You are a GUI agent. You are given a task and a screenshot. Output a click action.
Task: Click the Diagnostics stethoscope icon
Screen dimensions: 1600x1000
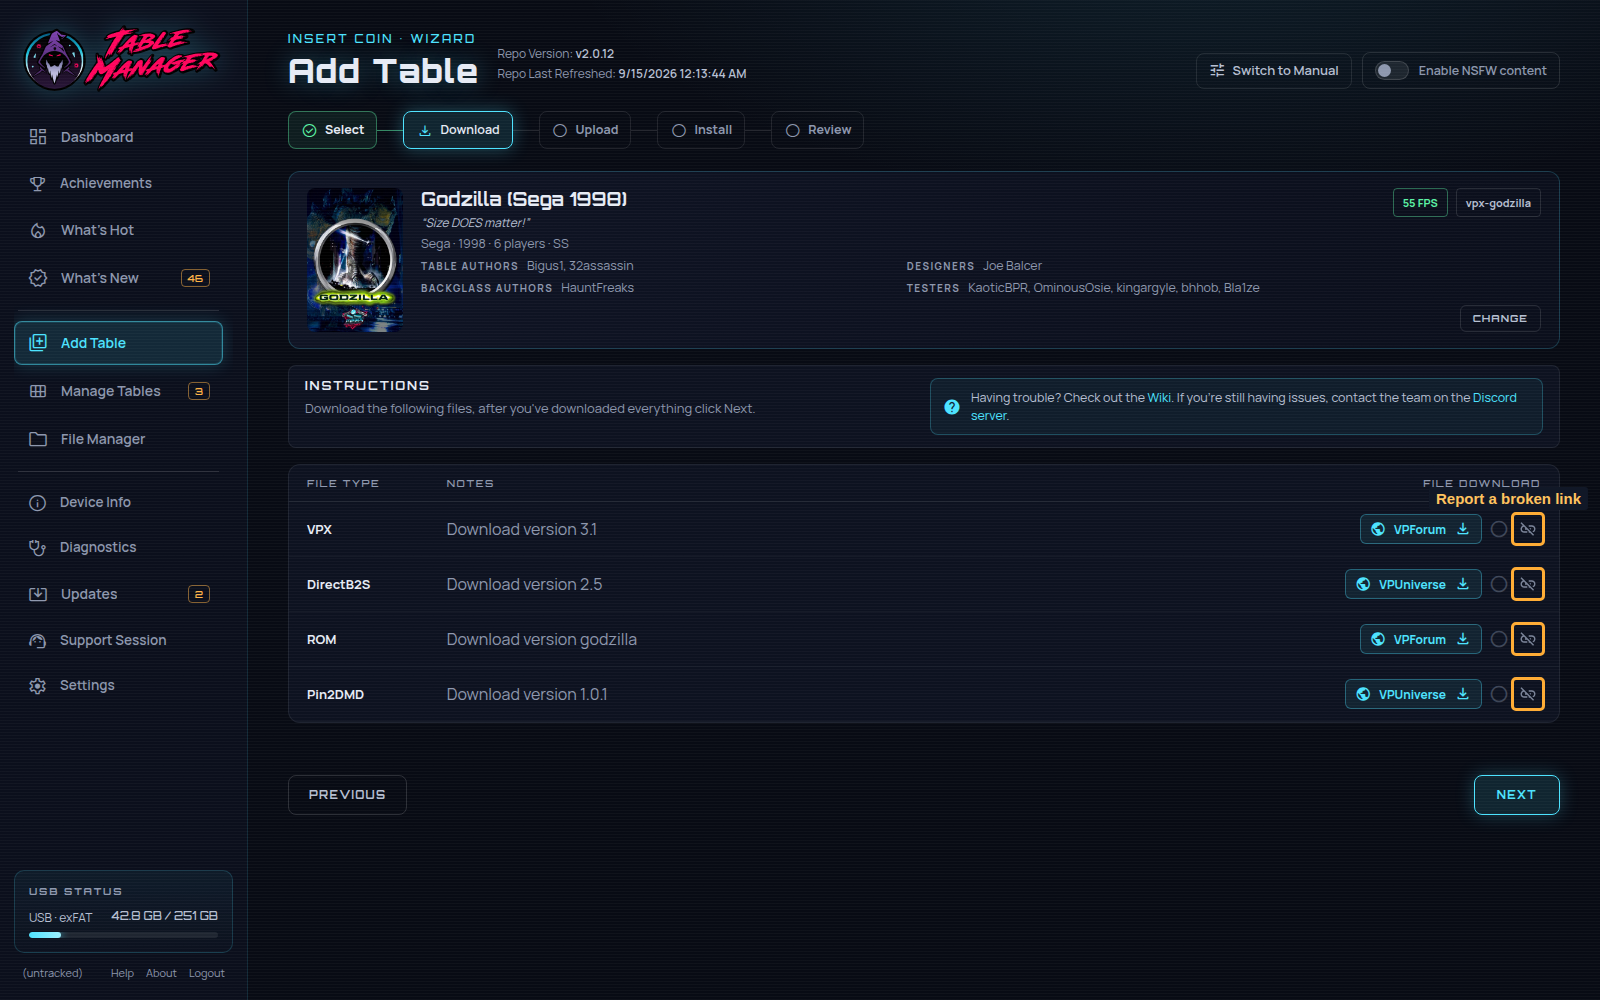click(x=38, y=548)
